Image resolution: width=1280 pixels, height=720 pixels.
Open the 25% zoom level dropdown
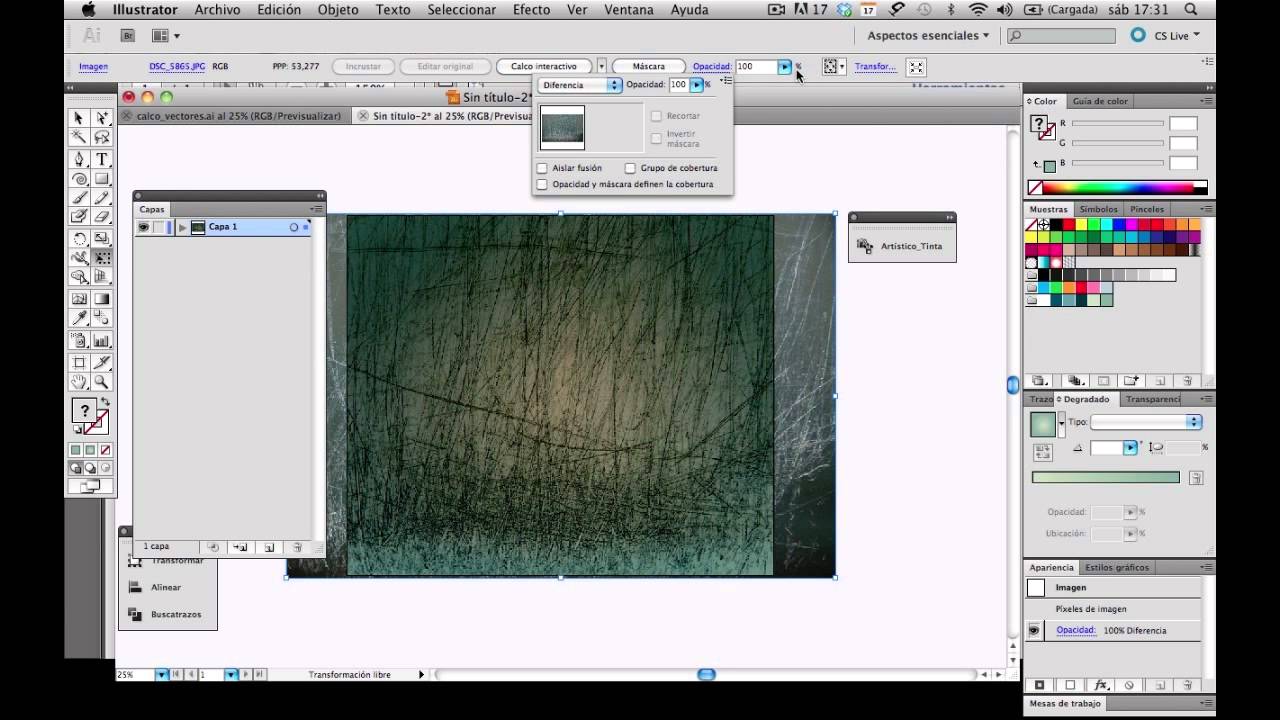coord(162,675)
